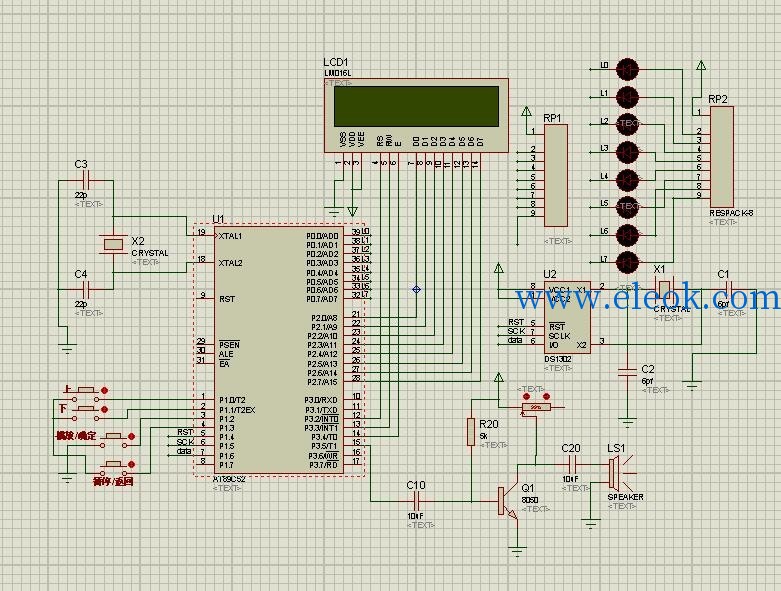The width and height of the screenshot is (781, 591).
Task: Toggle the 播放/确定 button latch dot
Action: (x=131, y=436)
